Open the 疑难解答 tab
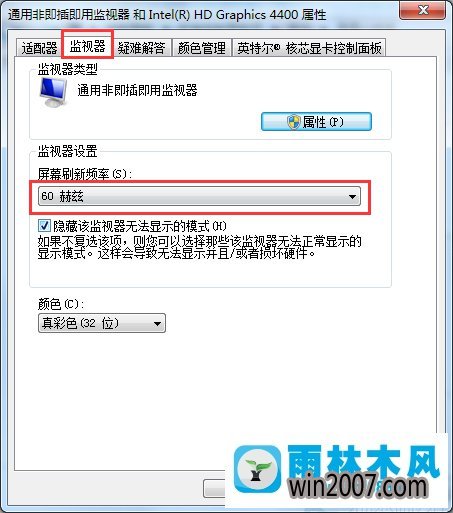 click(141, 48)
